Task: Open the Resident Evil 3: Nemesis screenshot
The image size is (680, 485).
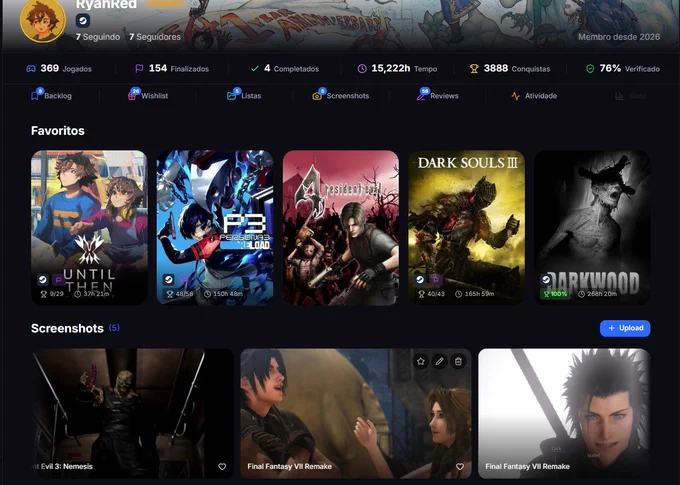Action: [133, 413]
